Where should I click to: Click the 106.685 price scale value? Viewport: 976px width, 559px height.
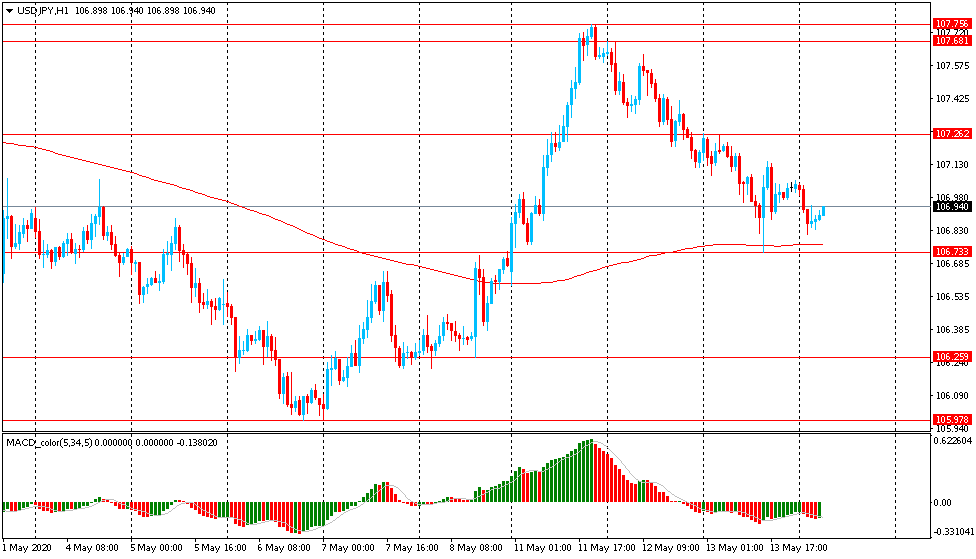952,263
